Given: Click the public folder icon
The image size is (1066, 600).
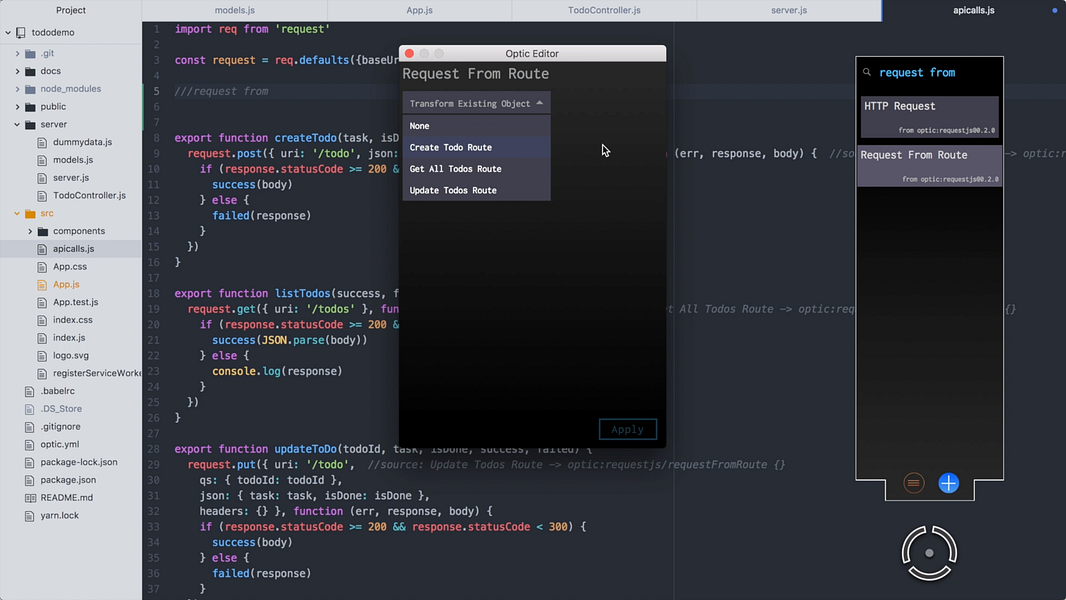Looking at the screenshot, I should 30,107.
